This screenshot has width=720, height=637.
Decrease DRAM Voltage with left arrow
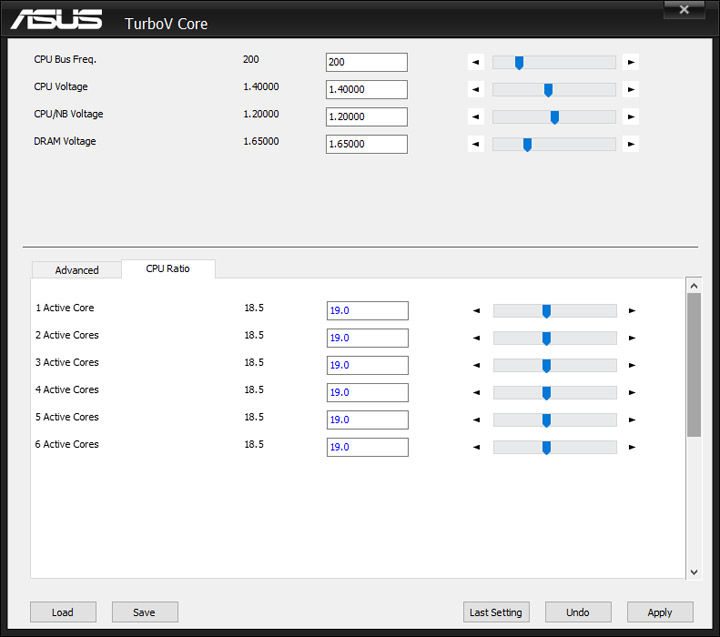476,144
